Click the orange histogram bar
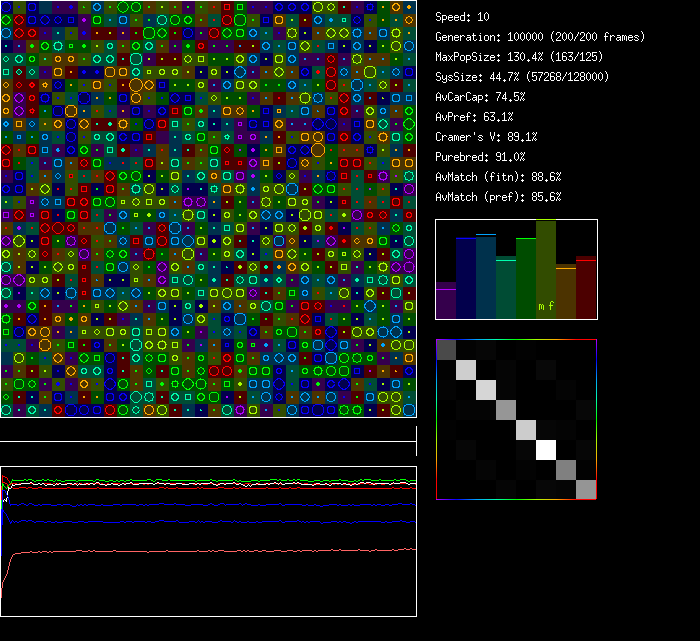This screenshot has width=700, height=641. pos(566,292)
